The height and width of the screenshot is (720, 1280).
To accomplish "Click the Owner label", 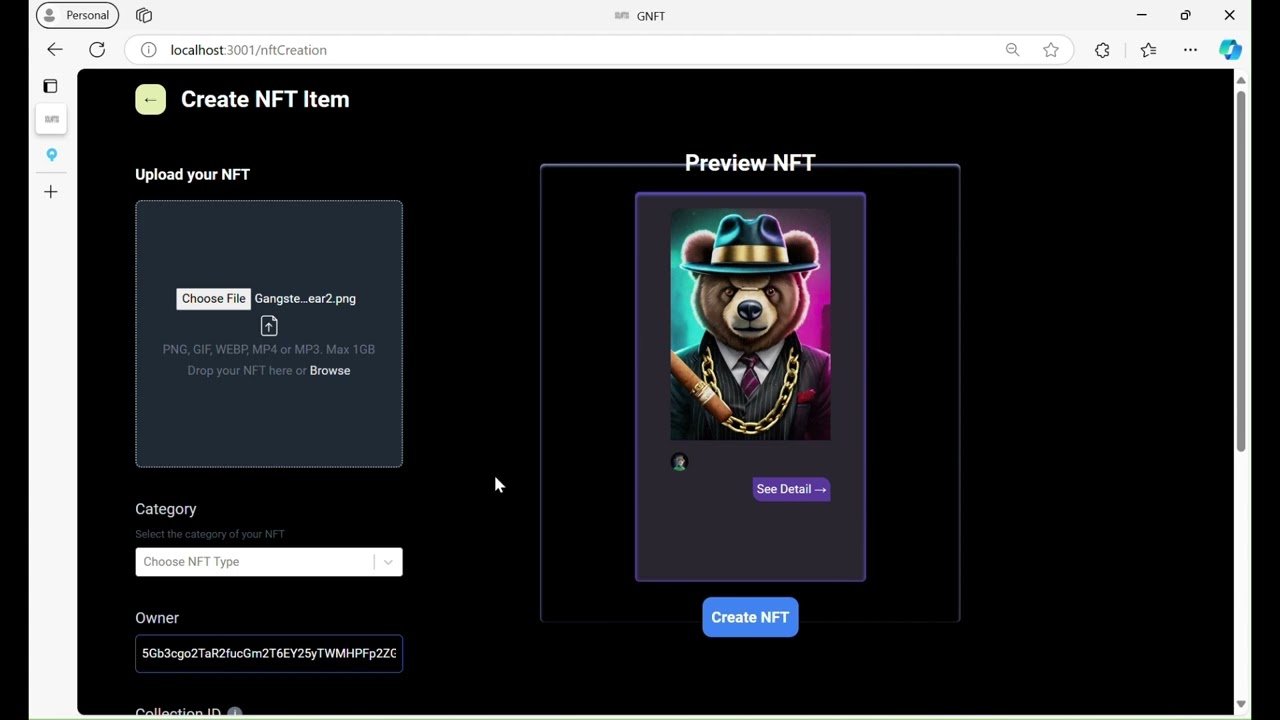I will click(157, 618).
